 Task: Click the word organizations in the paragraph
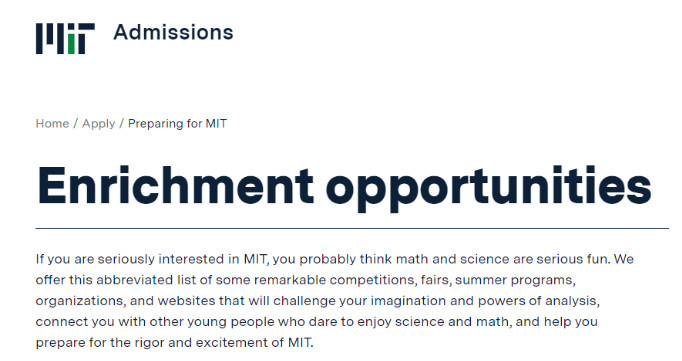click(80, 301)
